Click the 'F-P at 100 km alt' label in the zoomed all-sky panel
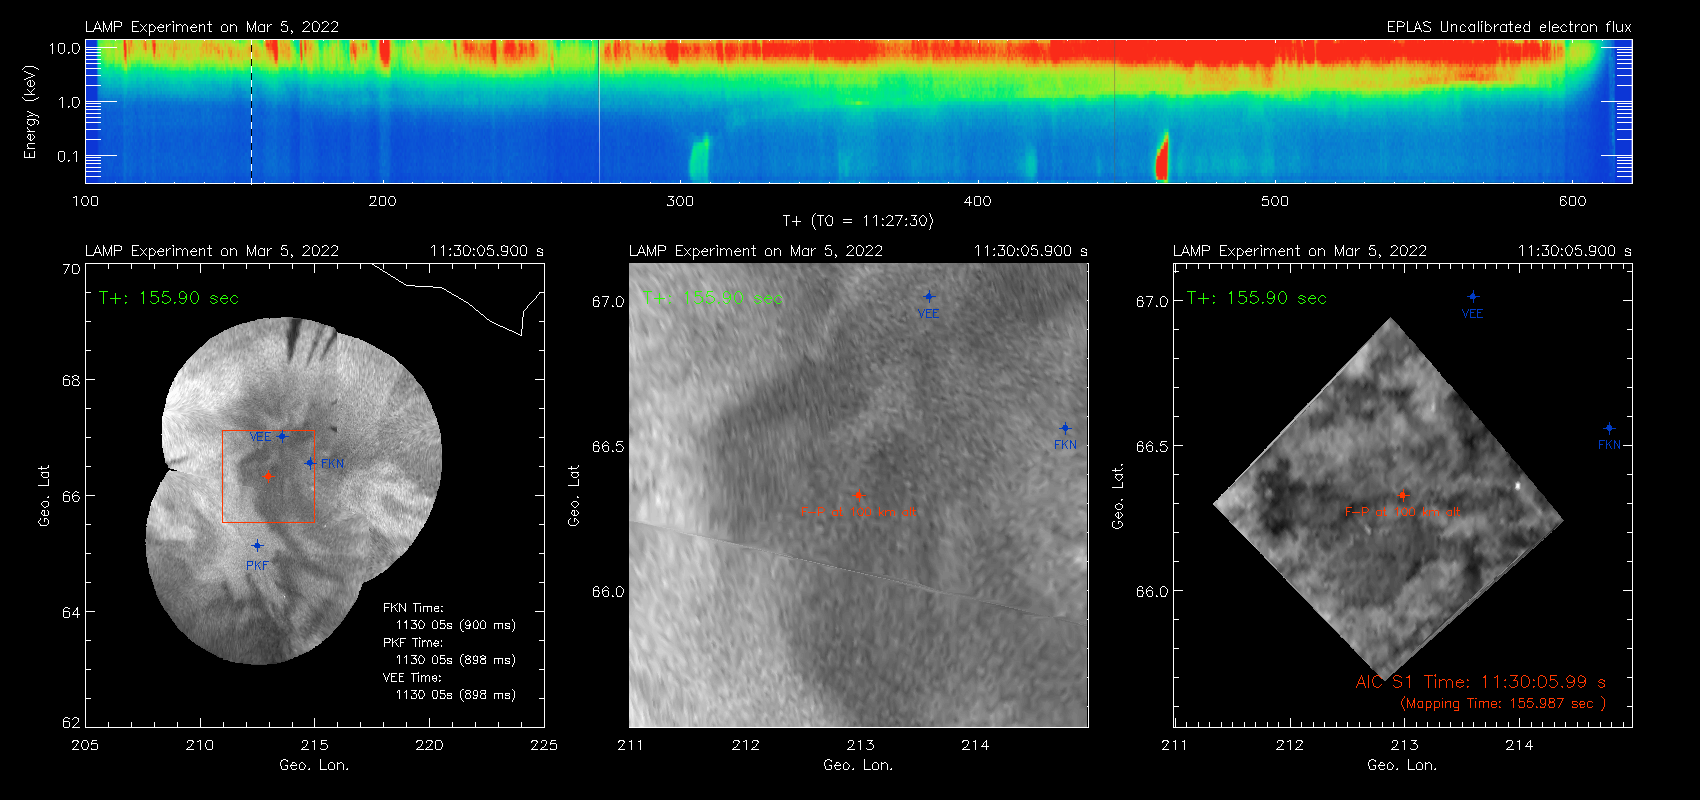Image resolution: width=1700 pixels, height=800 pixels. pos(858,512)
